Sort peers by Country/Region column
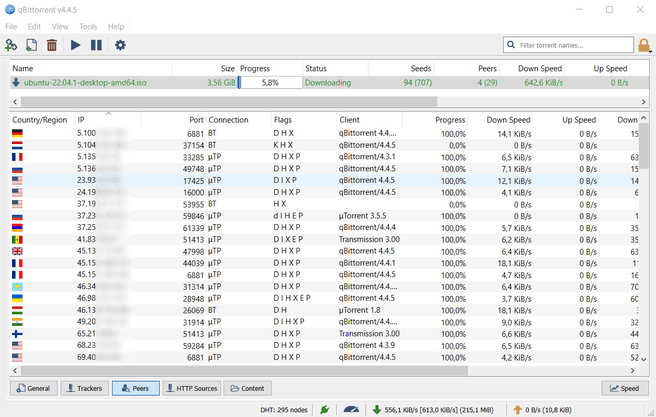The width and height of the screenshot is (656, 417). (x=42, y=120)
